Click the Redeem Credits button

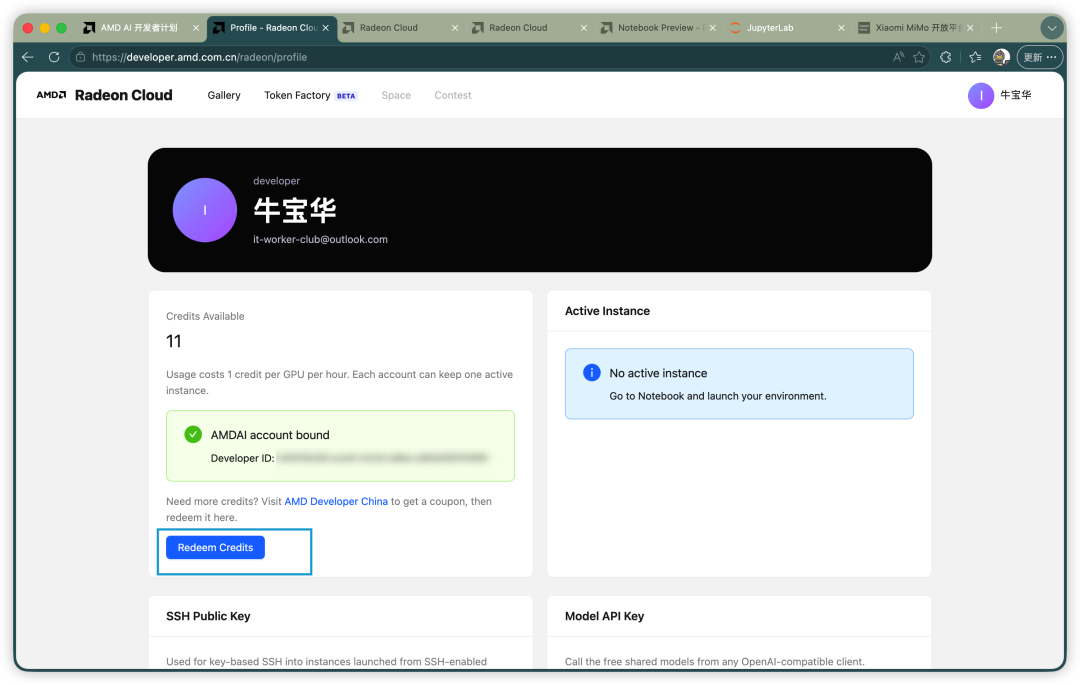coord(215,547)
